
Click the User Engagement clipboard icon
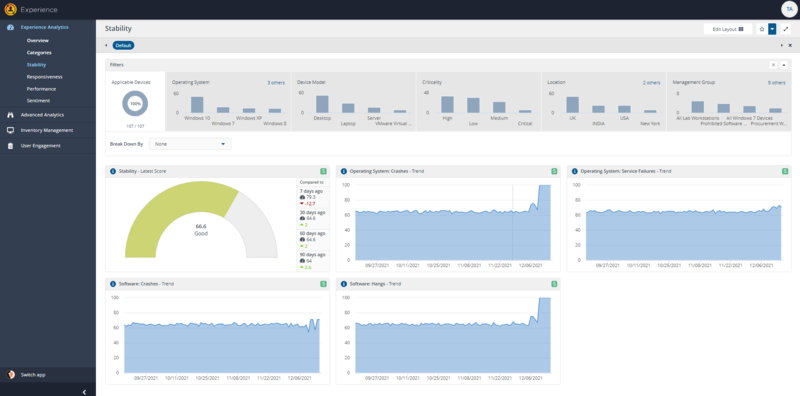click(x=10, y=145)
